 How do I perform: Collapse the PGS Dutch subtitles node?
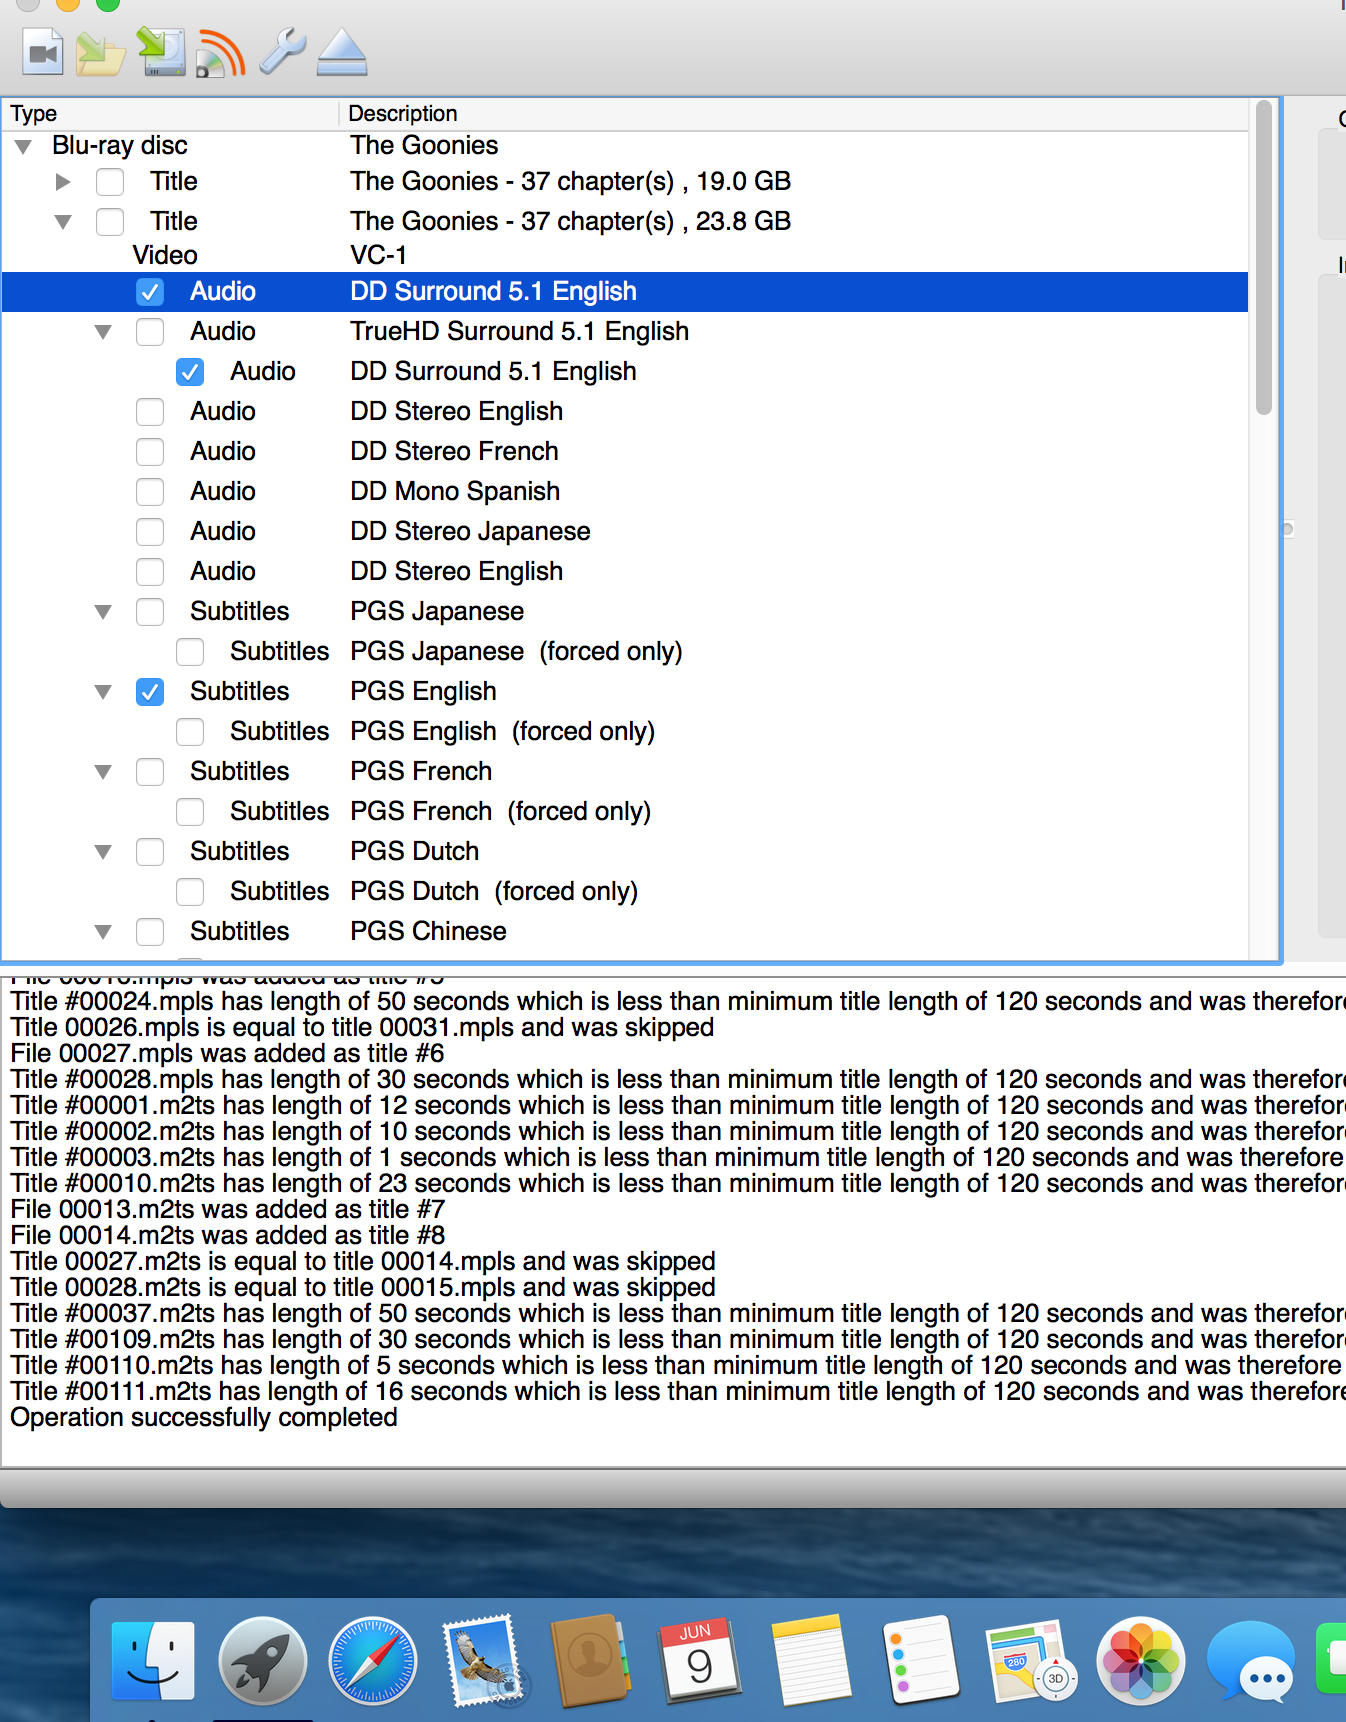(x=103, y=852)
